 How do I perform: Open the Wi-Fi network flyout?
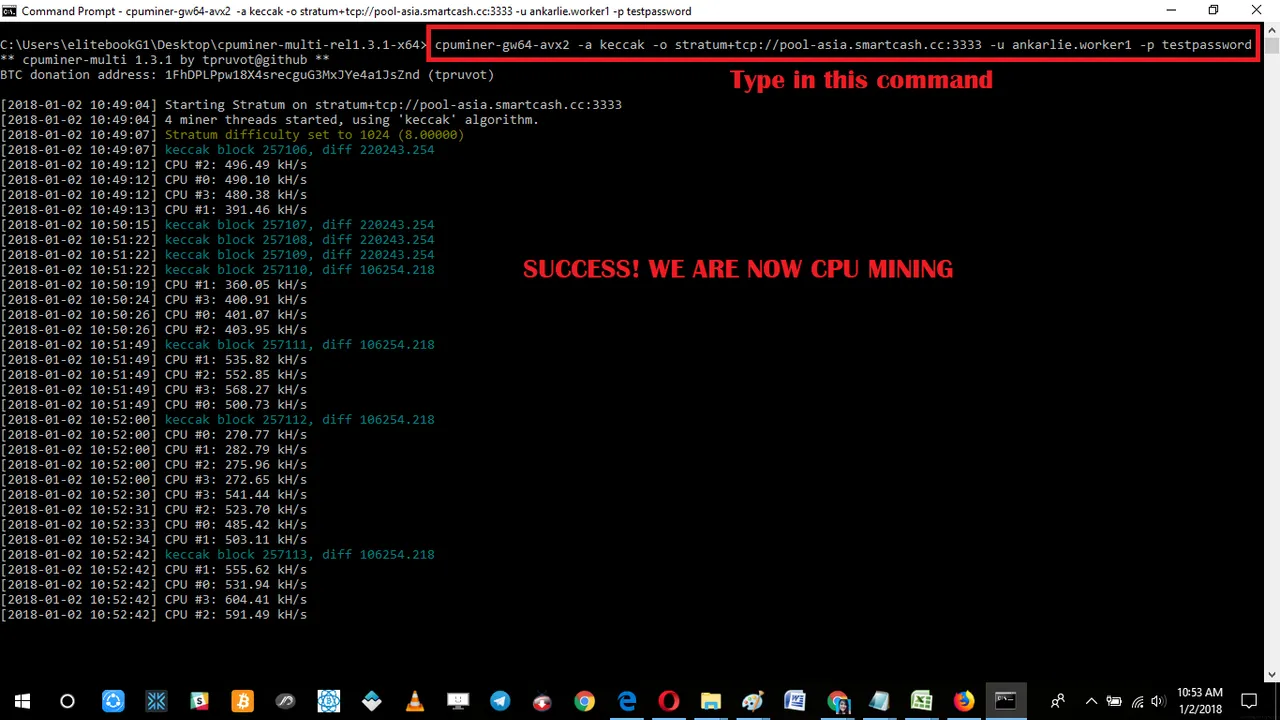click(x=1136, y=701)
